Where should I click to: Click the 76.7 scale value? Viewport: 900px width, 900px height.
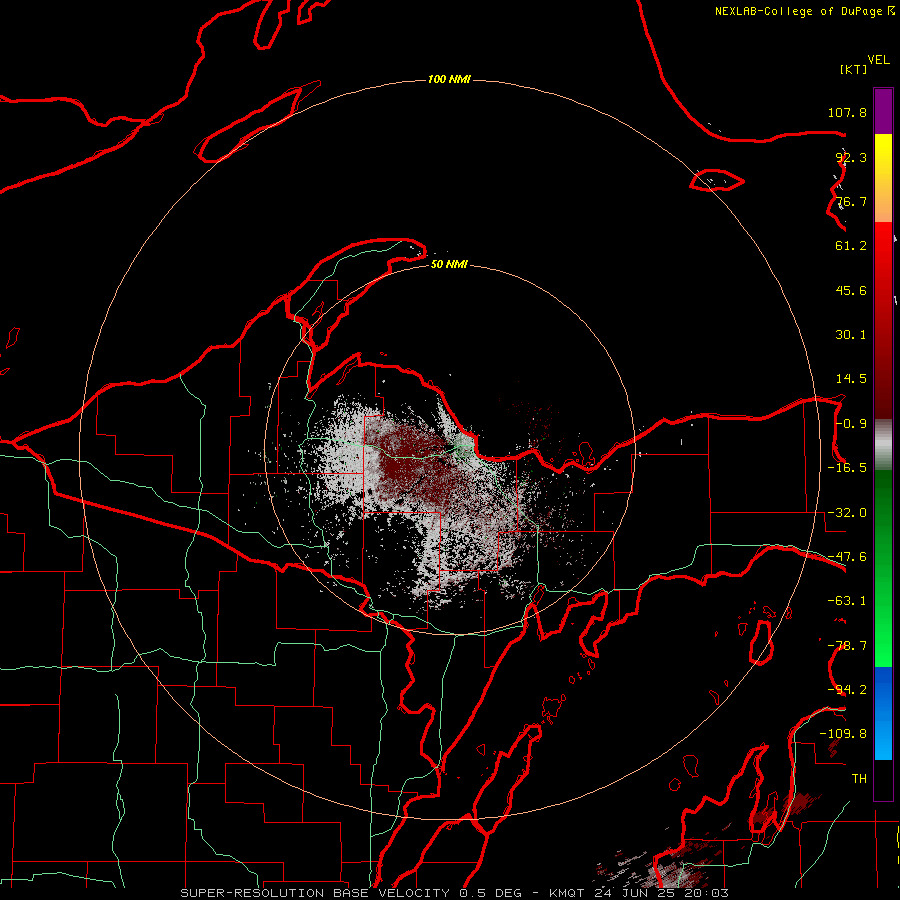(851, 201)
